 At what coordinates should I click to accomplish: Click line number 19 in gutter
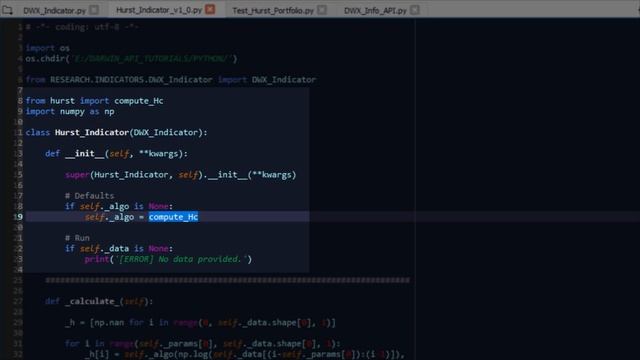tap(18, 217)
